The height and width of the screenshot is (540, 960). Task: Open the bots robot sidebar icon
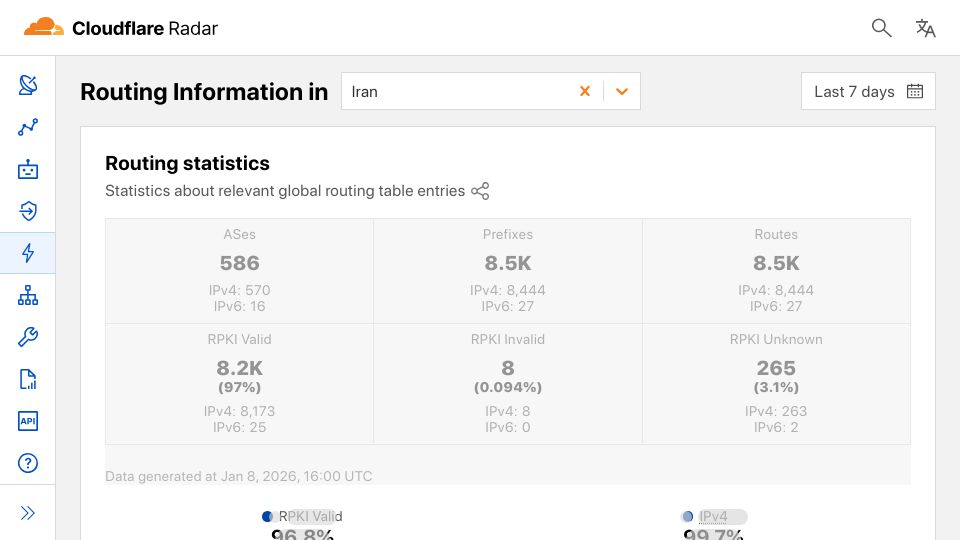tap(28, 169)
